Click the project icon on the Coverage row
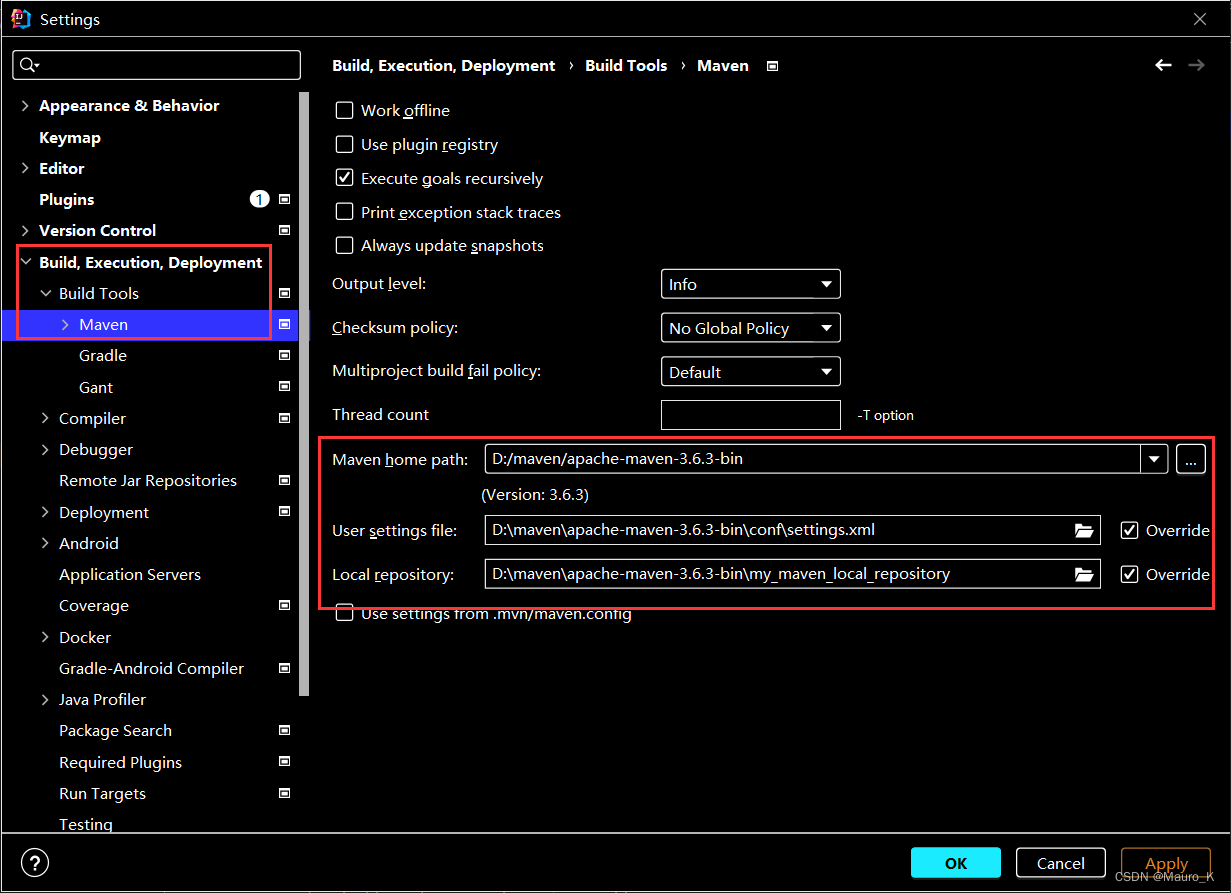The height and width of the screenshot is (893, 1231). coord(284,606)
